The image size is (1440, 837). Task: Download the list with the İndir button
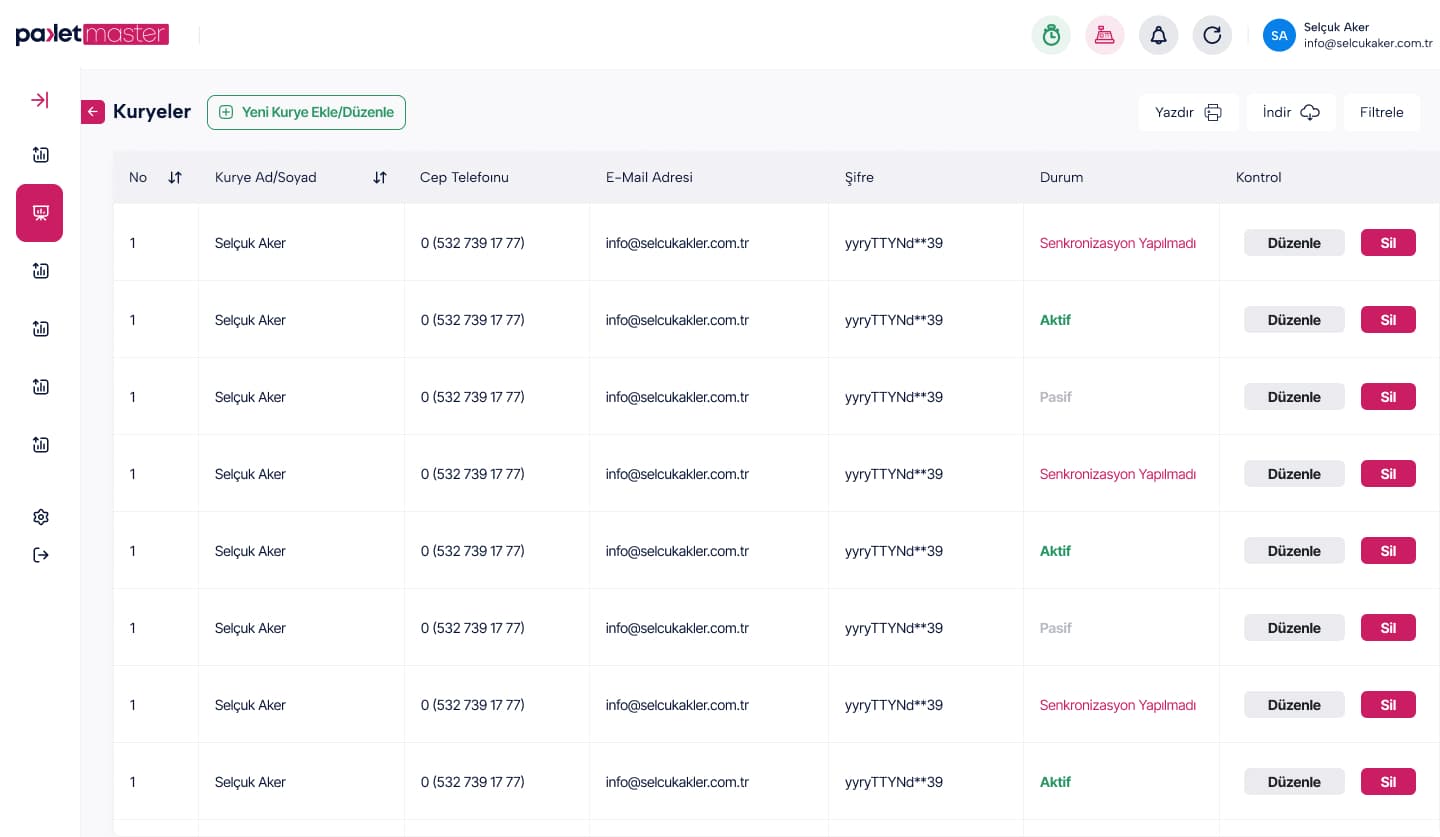1291,112
